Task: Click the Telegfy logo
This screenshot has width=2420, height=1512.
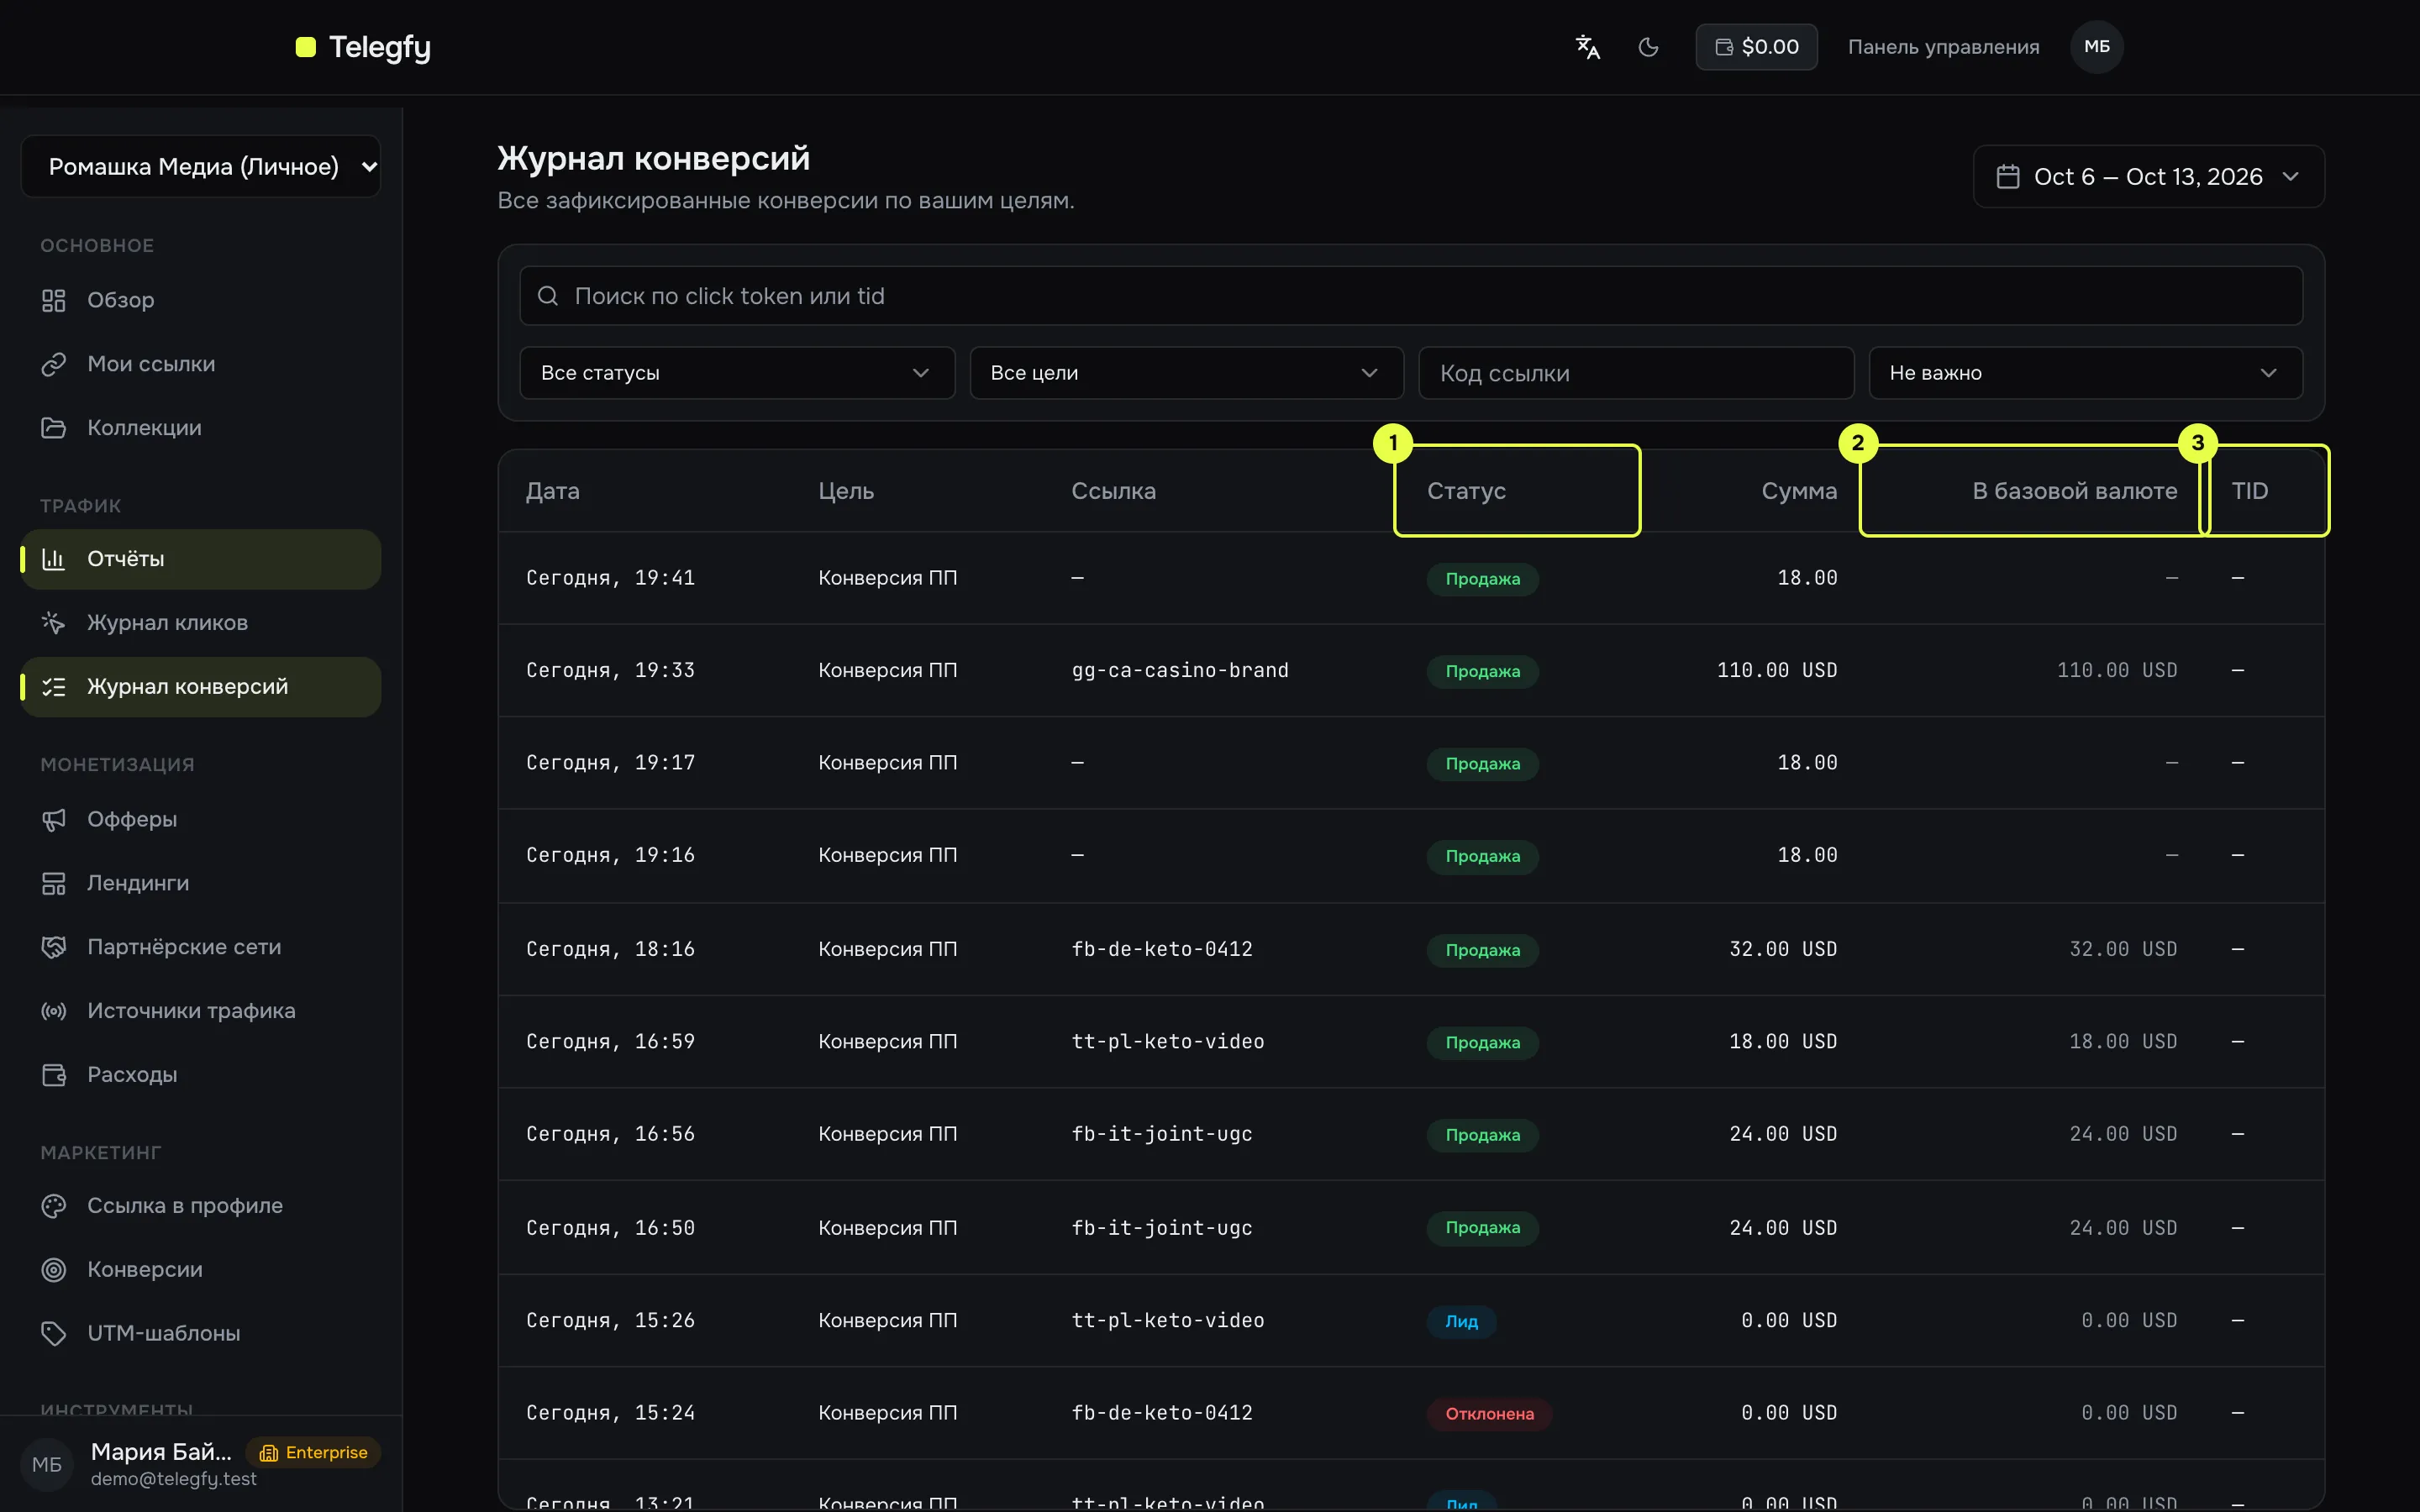Action: (364, 47)
